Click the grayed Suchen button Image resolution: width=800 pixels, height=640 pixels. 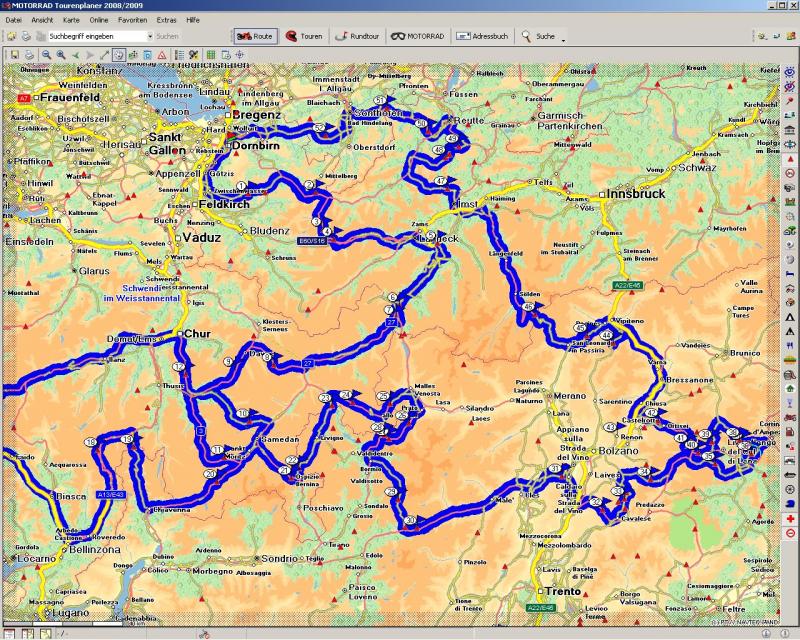tap(167, 36)
